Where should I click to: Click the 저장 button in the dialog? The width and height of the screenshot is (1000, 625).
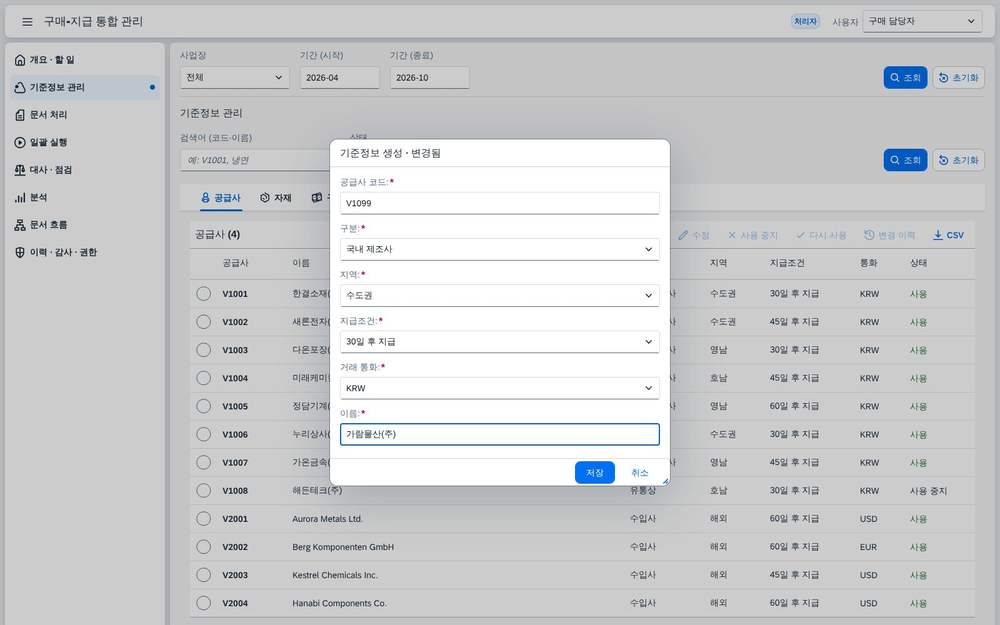pyautogui.click(x=594, y=473)
